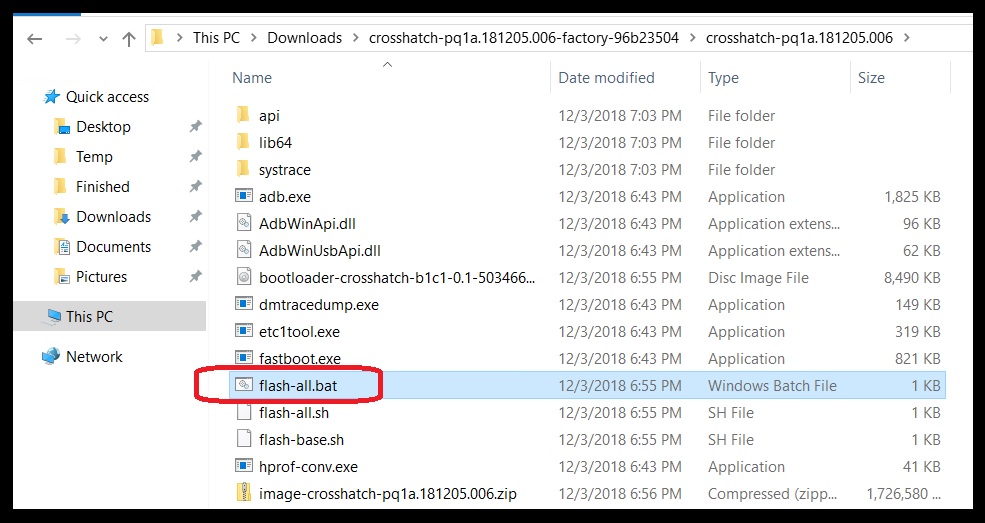
Task: Select the systrace folder icon
Action: tap(244, 170)
